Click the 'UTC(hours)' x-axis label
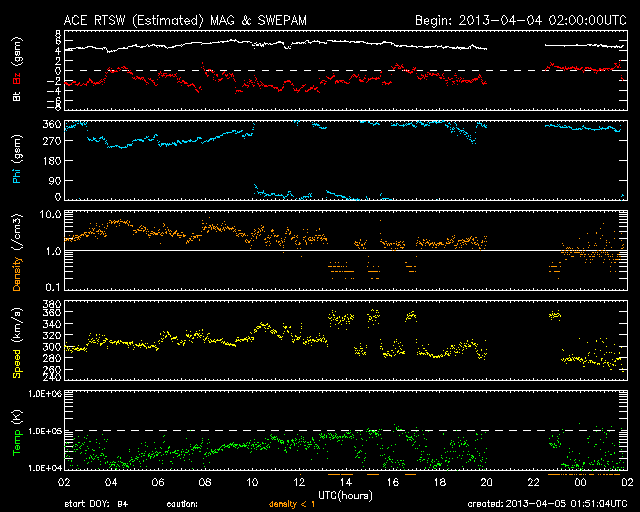 345,496
